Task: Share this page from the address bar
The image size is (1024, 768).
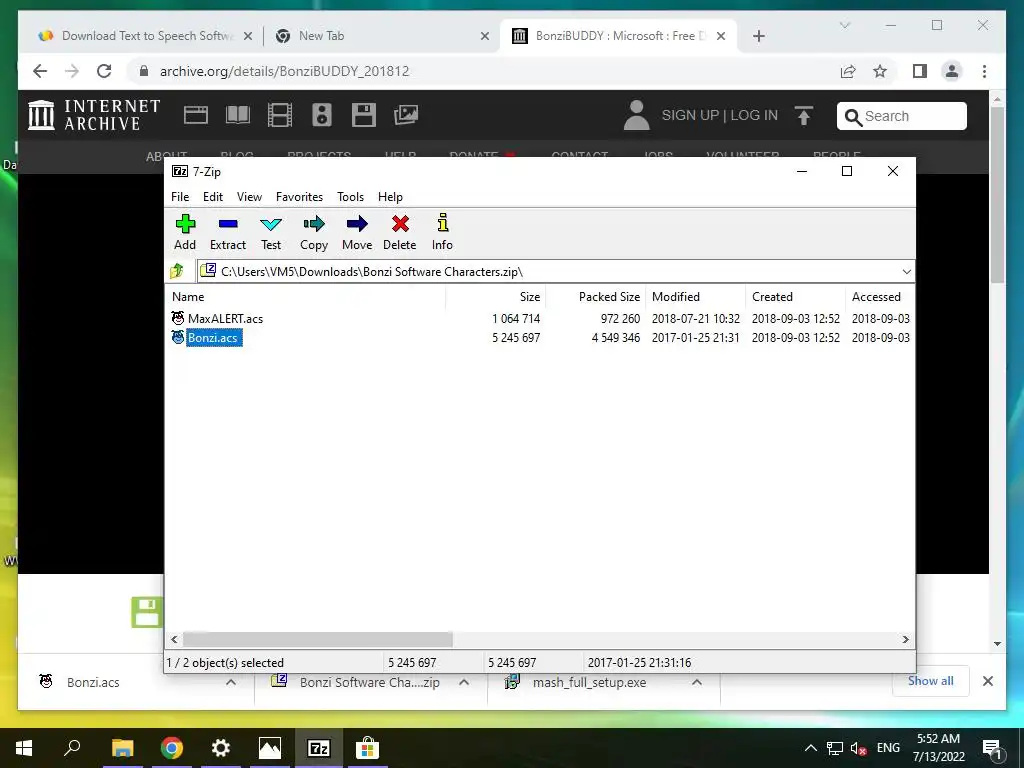Action: (848, 71)
